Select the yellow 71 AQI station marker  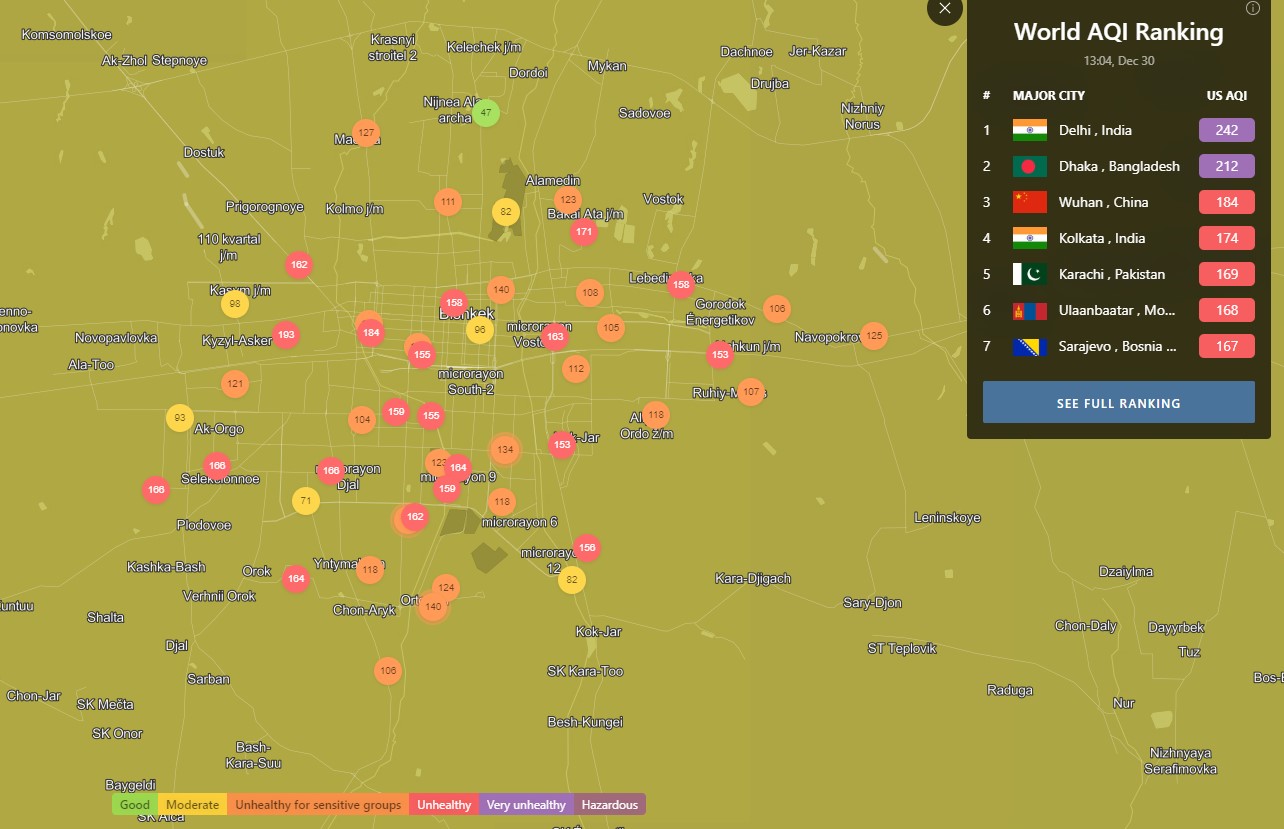[306, 501]
